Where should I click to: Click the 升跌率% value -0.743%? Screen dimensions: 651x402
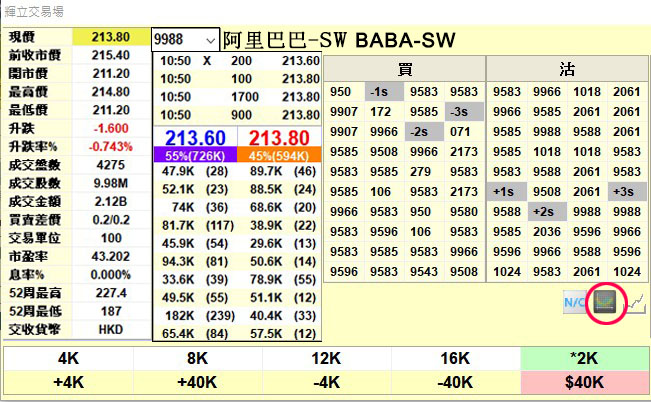point(111,147)
